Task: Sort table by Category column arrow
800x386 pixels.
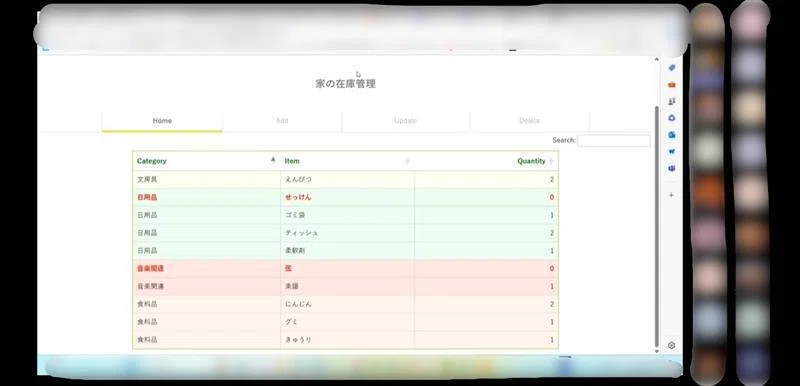Action: click(x=273, y=160)
